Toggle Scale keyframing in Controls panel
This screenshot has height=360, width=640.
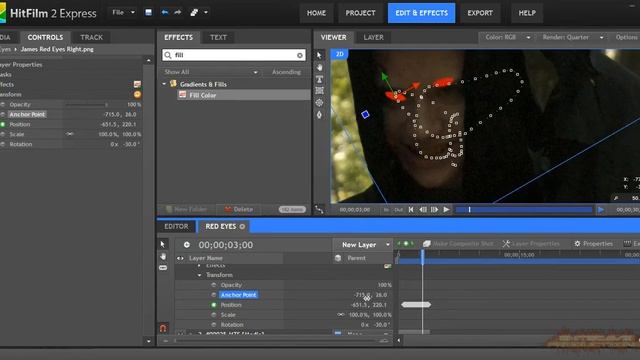coord(3,134)
